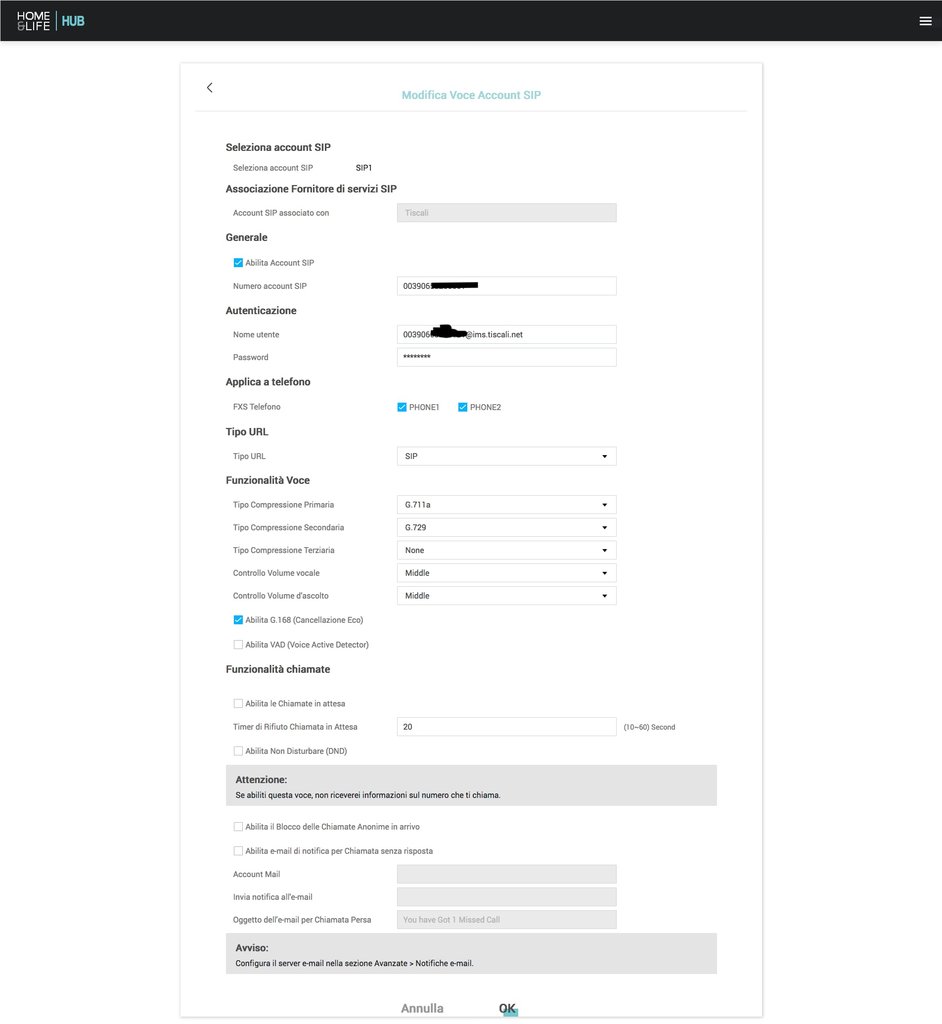This screenshot has height=1024, width=942.
Task: Open Tipo Compressione Primaria dropdown
Action: tap(506, 505)
